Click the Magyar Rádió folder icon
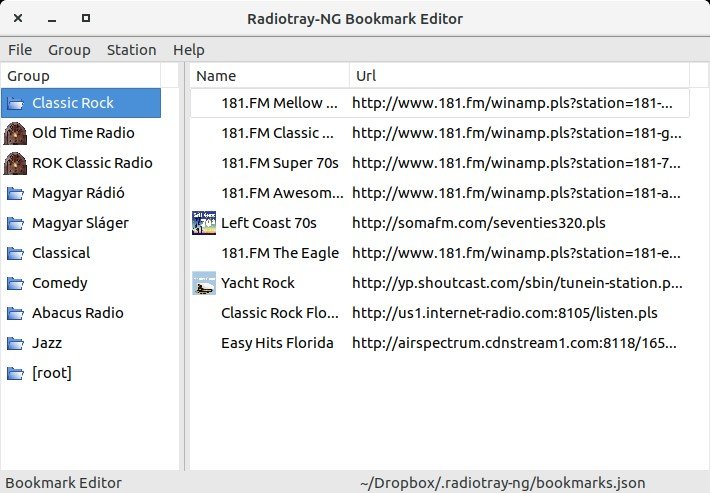Viewport: 710px width, 493px height. 15,193
